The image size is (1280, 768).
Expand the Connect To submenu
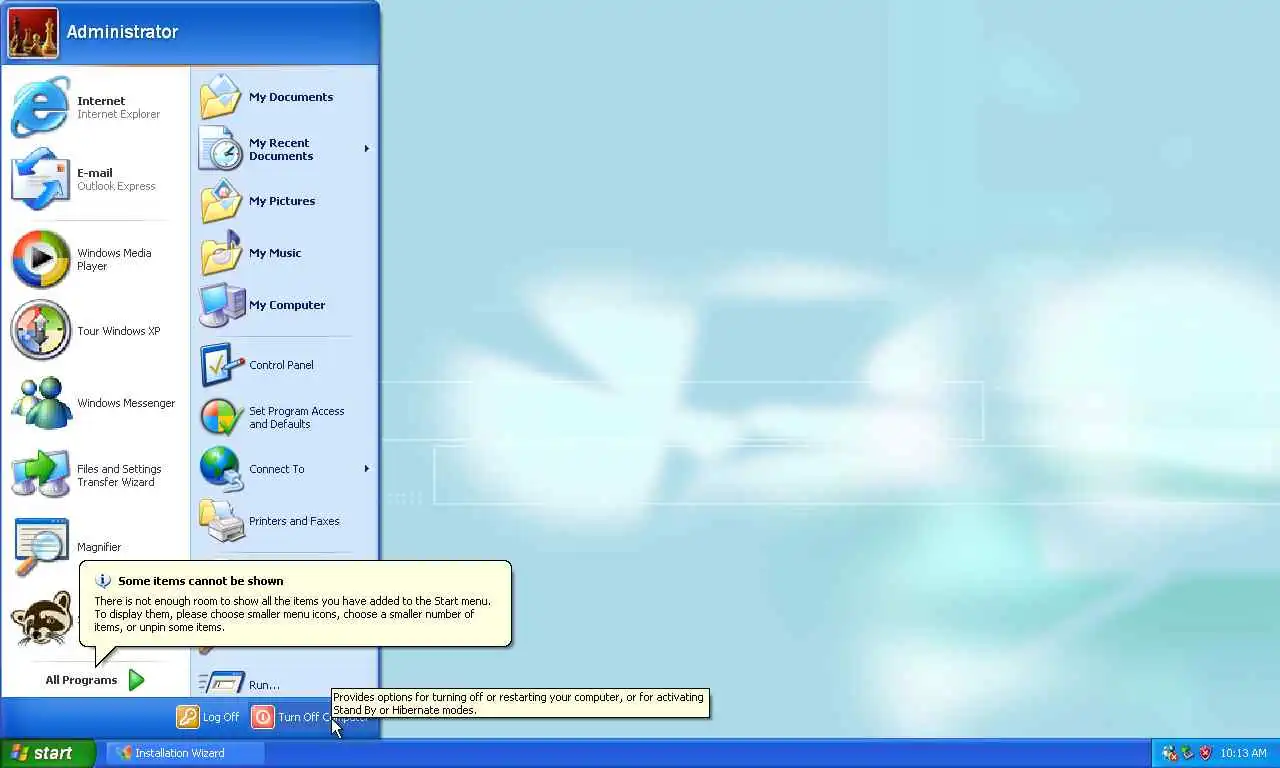366,469
